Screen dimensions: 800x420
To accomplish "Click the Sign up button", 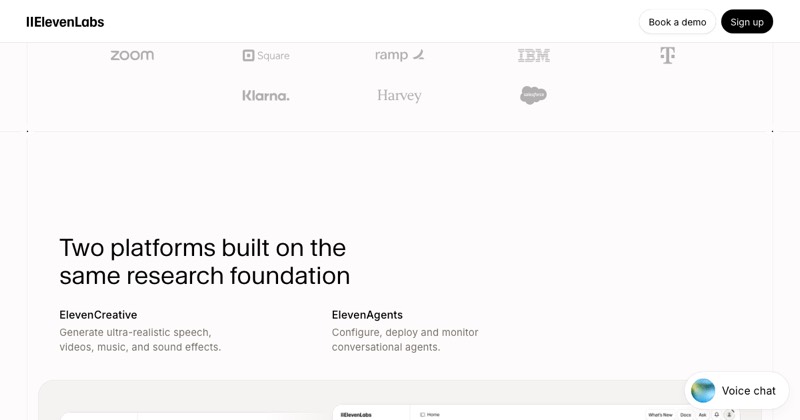I will pyautogui.click(x=747, y=22).
